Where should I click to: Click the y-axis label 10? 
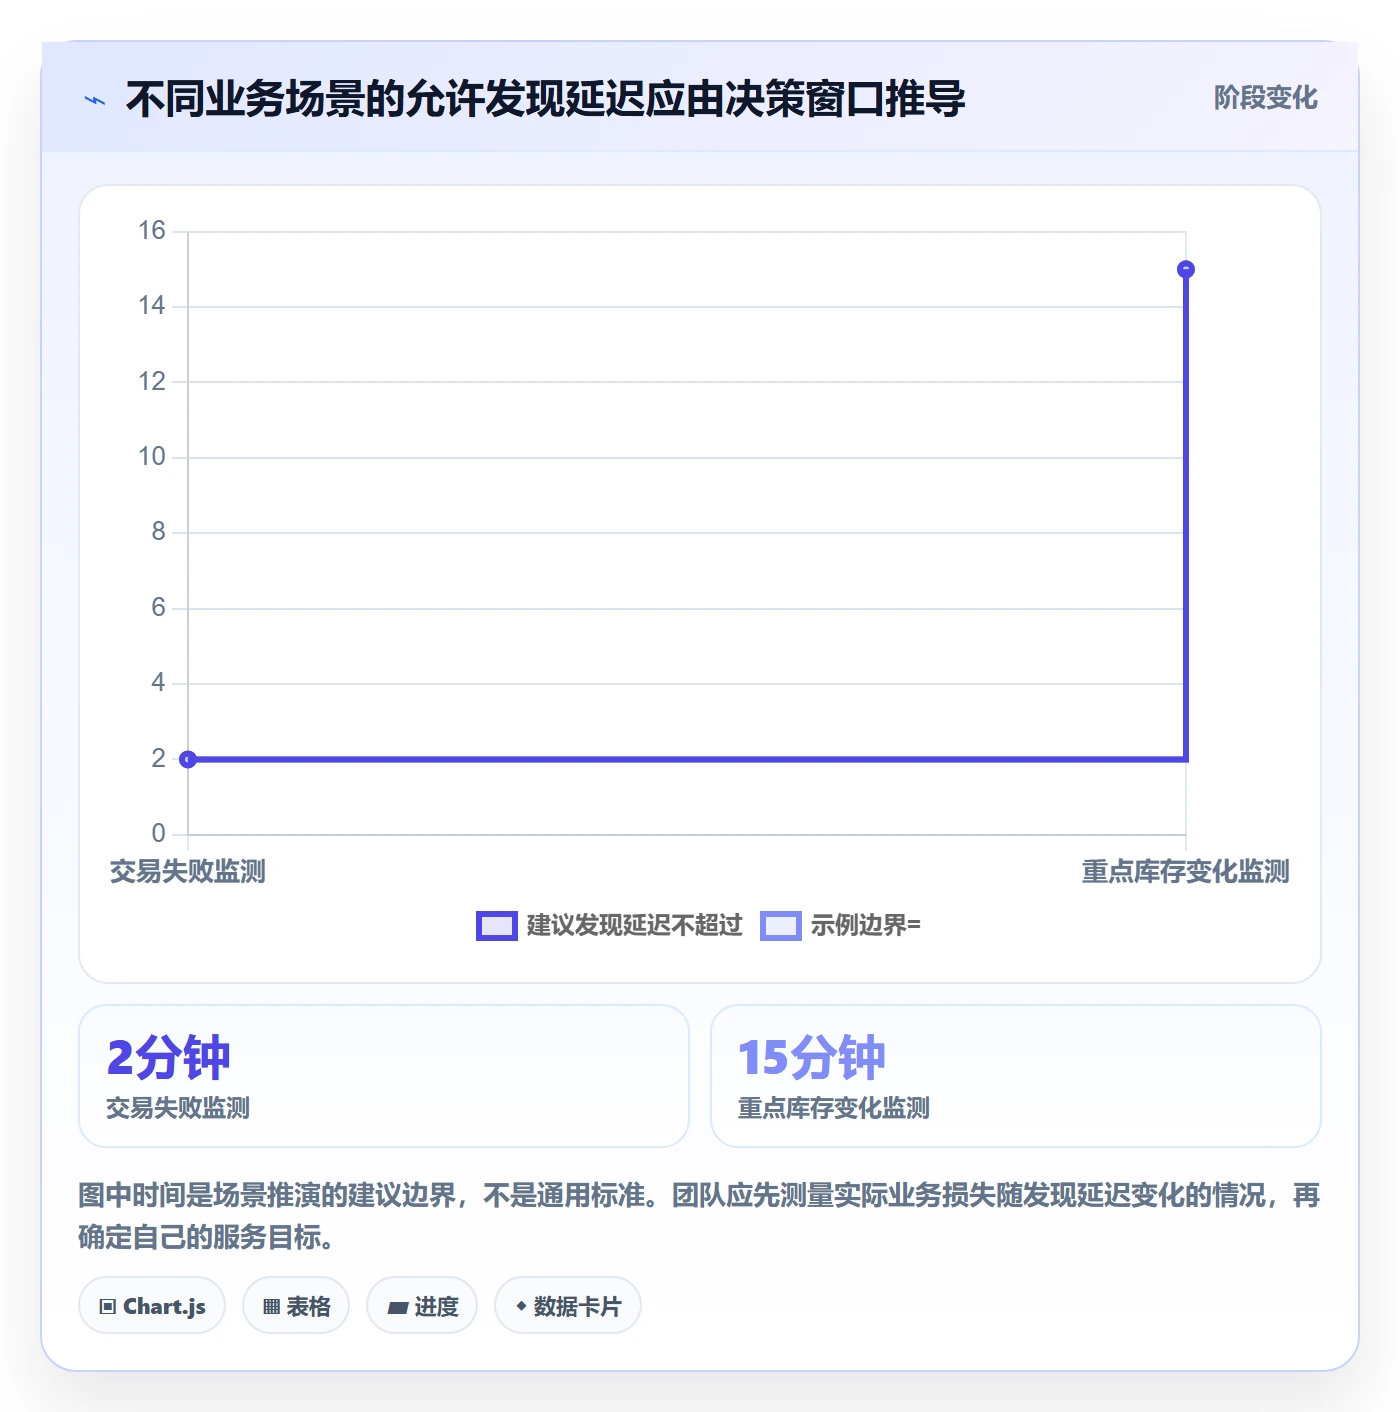pyautogui.click(x=152, y=457)
